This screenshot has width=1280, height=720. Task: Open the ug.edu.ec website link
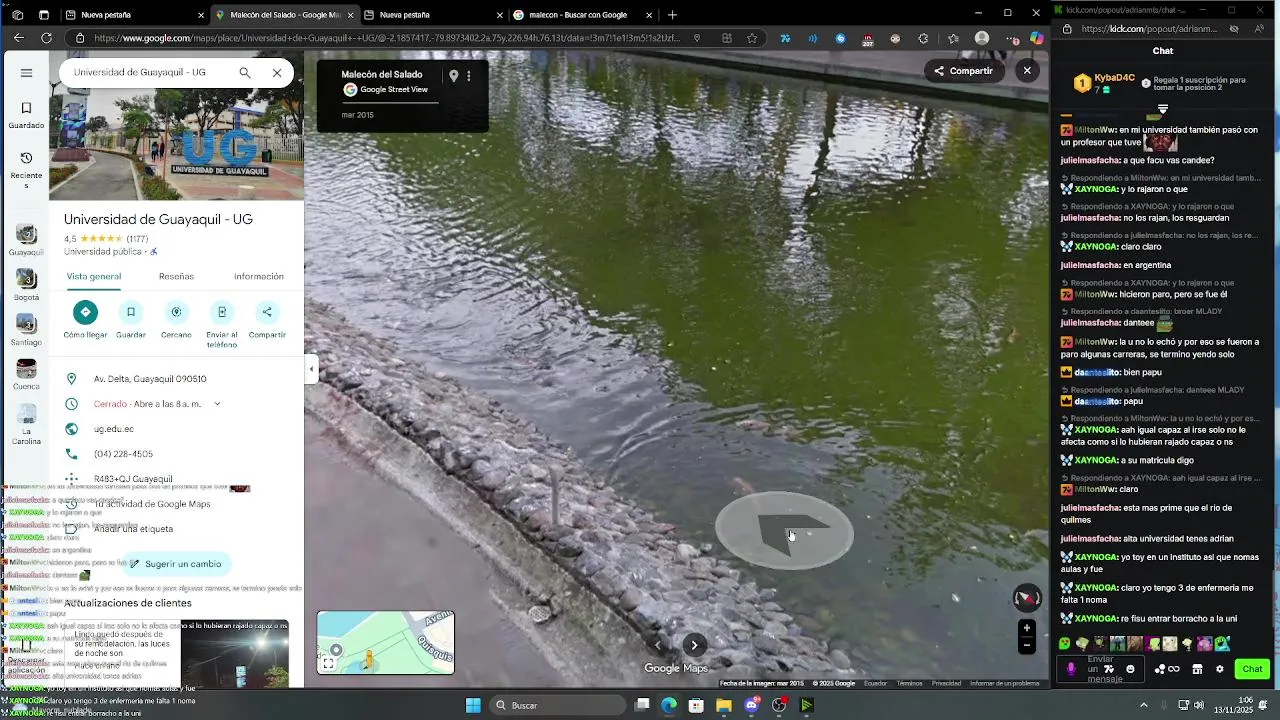tap(113, 429)
